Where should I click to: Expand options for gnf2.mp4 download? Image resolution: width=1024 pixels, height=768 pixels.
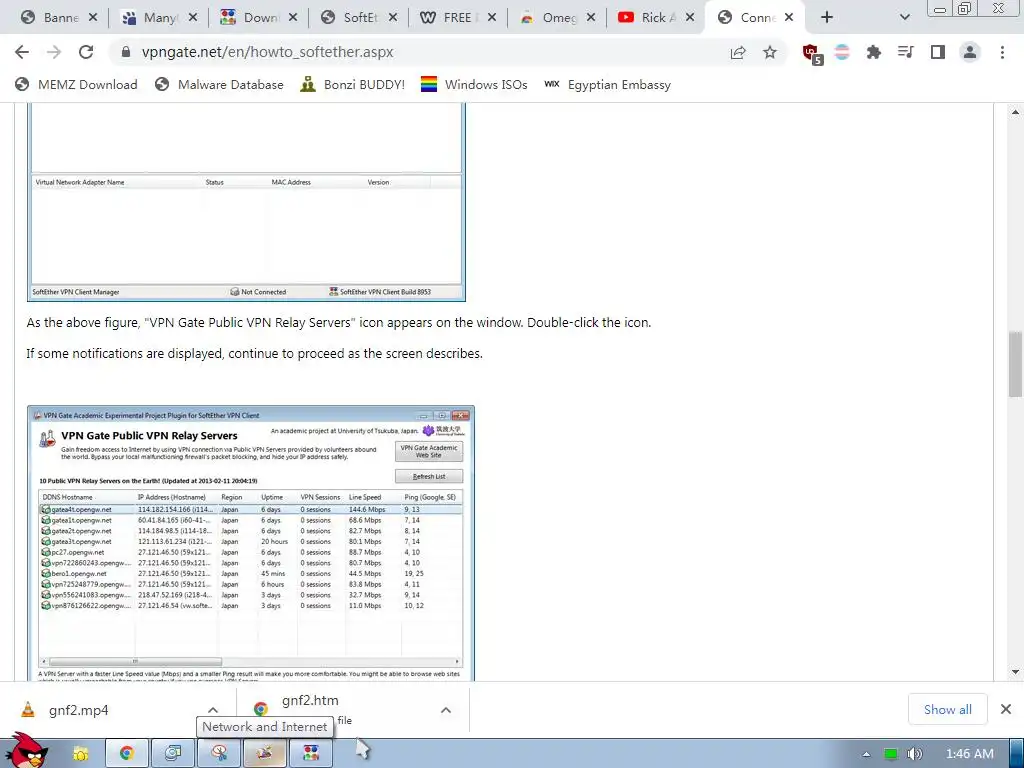(x=213, y=710)
